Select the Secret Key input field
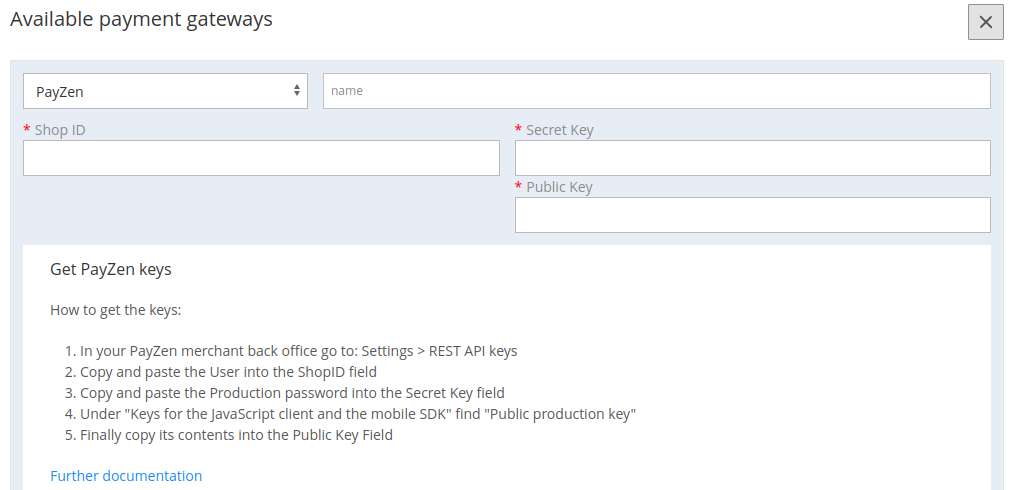 [752, 158]
